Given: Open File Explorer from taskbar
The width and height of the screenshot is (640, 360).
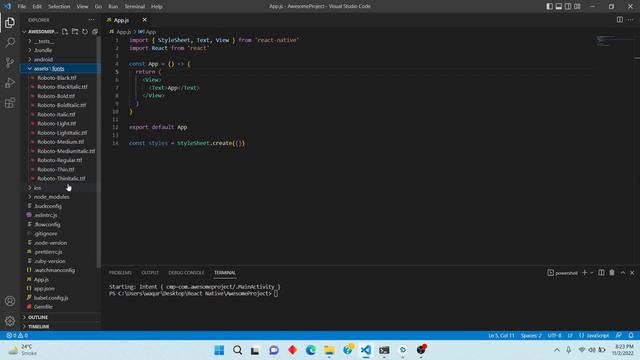Looking at the screenshot, I should (329, 350).
